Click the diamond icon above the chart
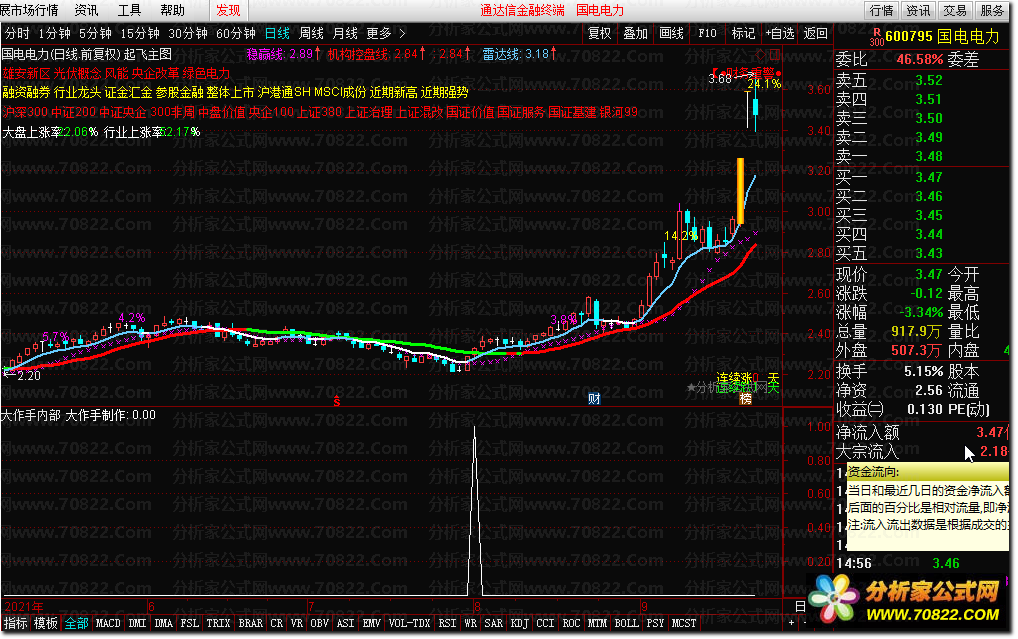1018x639 pixels. (x=762, y=55)
